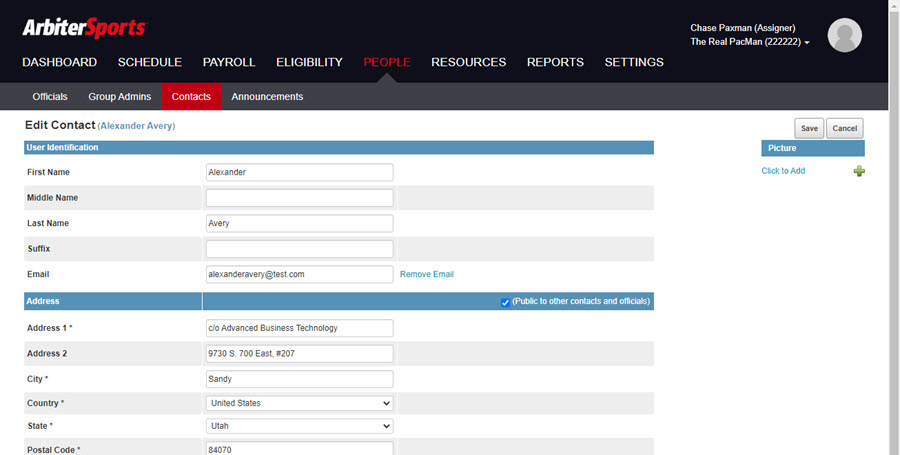900x455 pixels.
Task: Open the Reports menu
Action: [555, 62]
